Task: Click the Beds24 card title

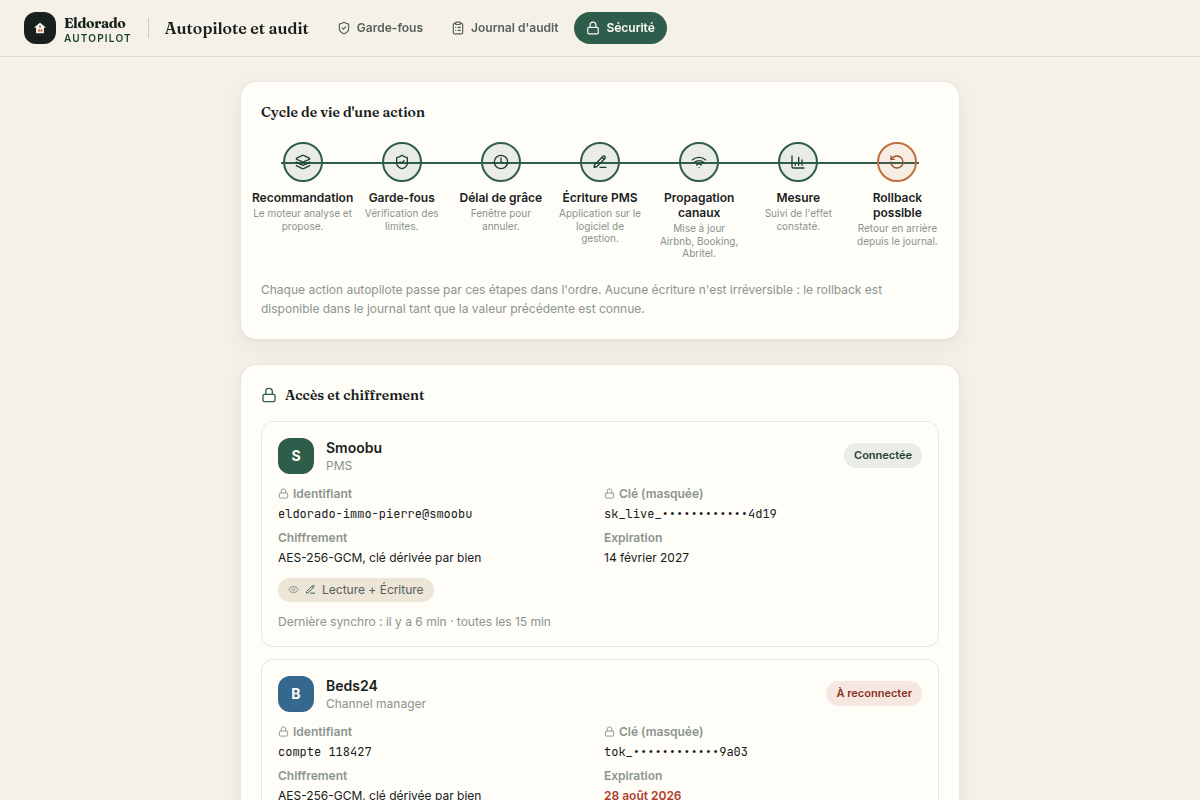Action: click(352, 686)
